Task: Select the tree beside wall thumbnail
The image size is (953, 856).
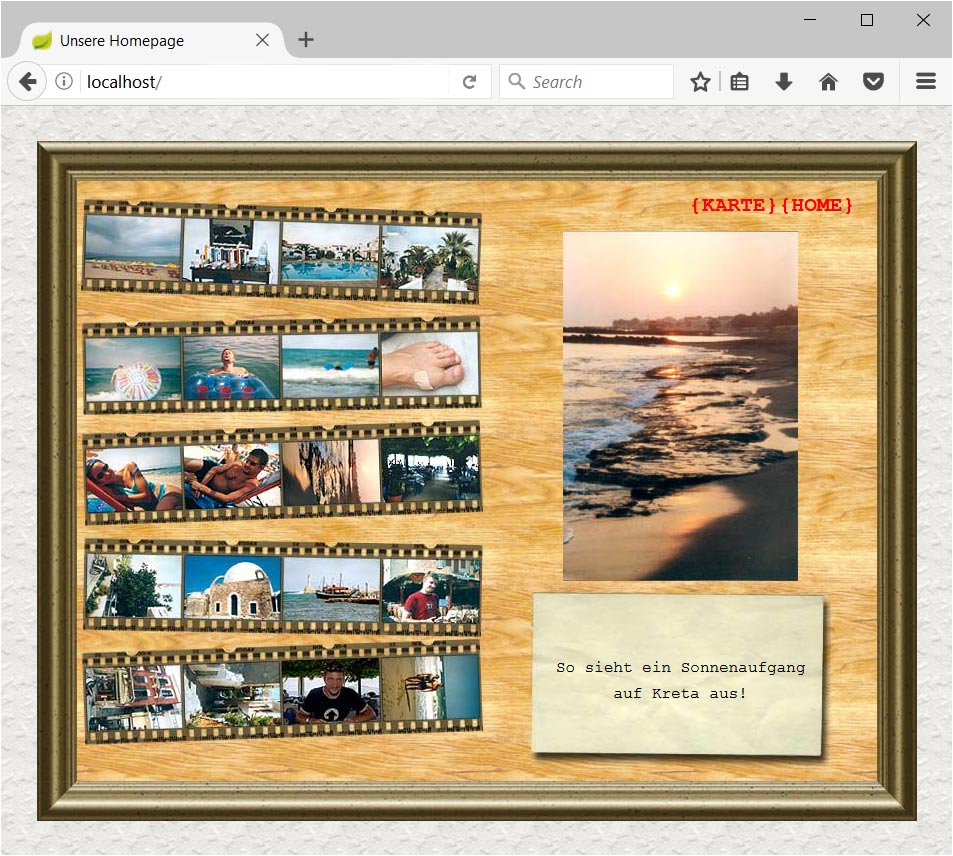Action: click(134, 586)
